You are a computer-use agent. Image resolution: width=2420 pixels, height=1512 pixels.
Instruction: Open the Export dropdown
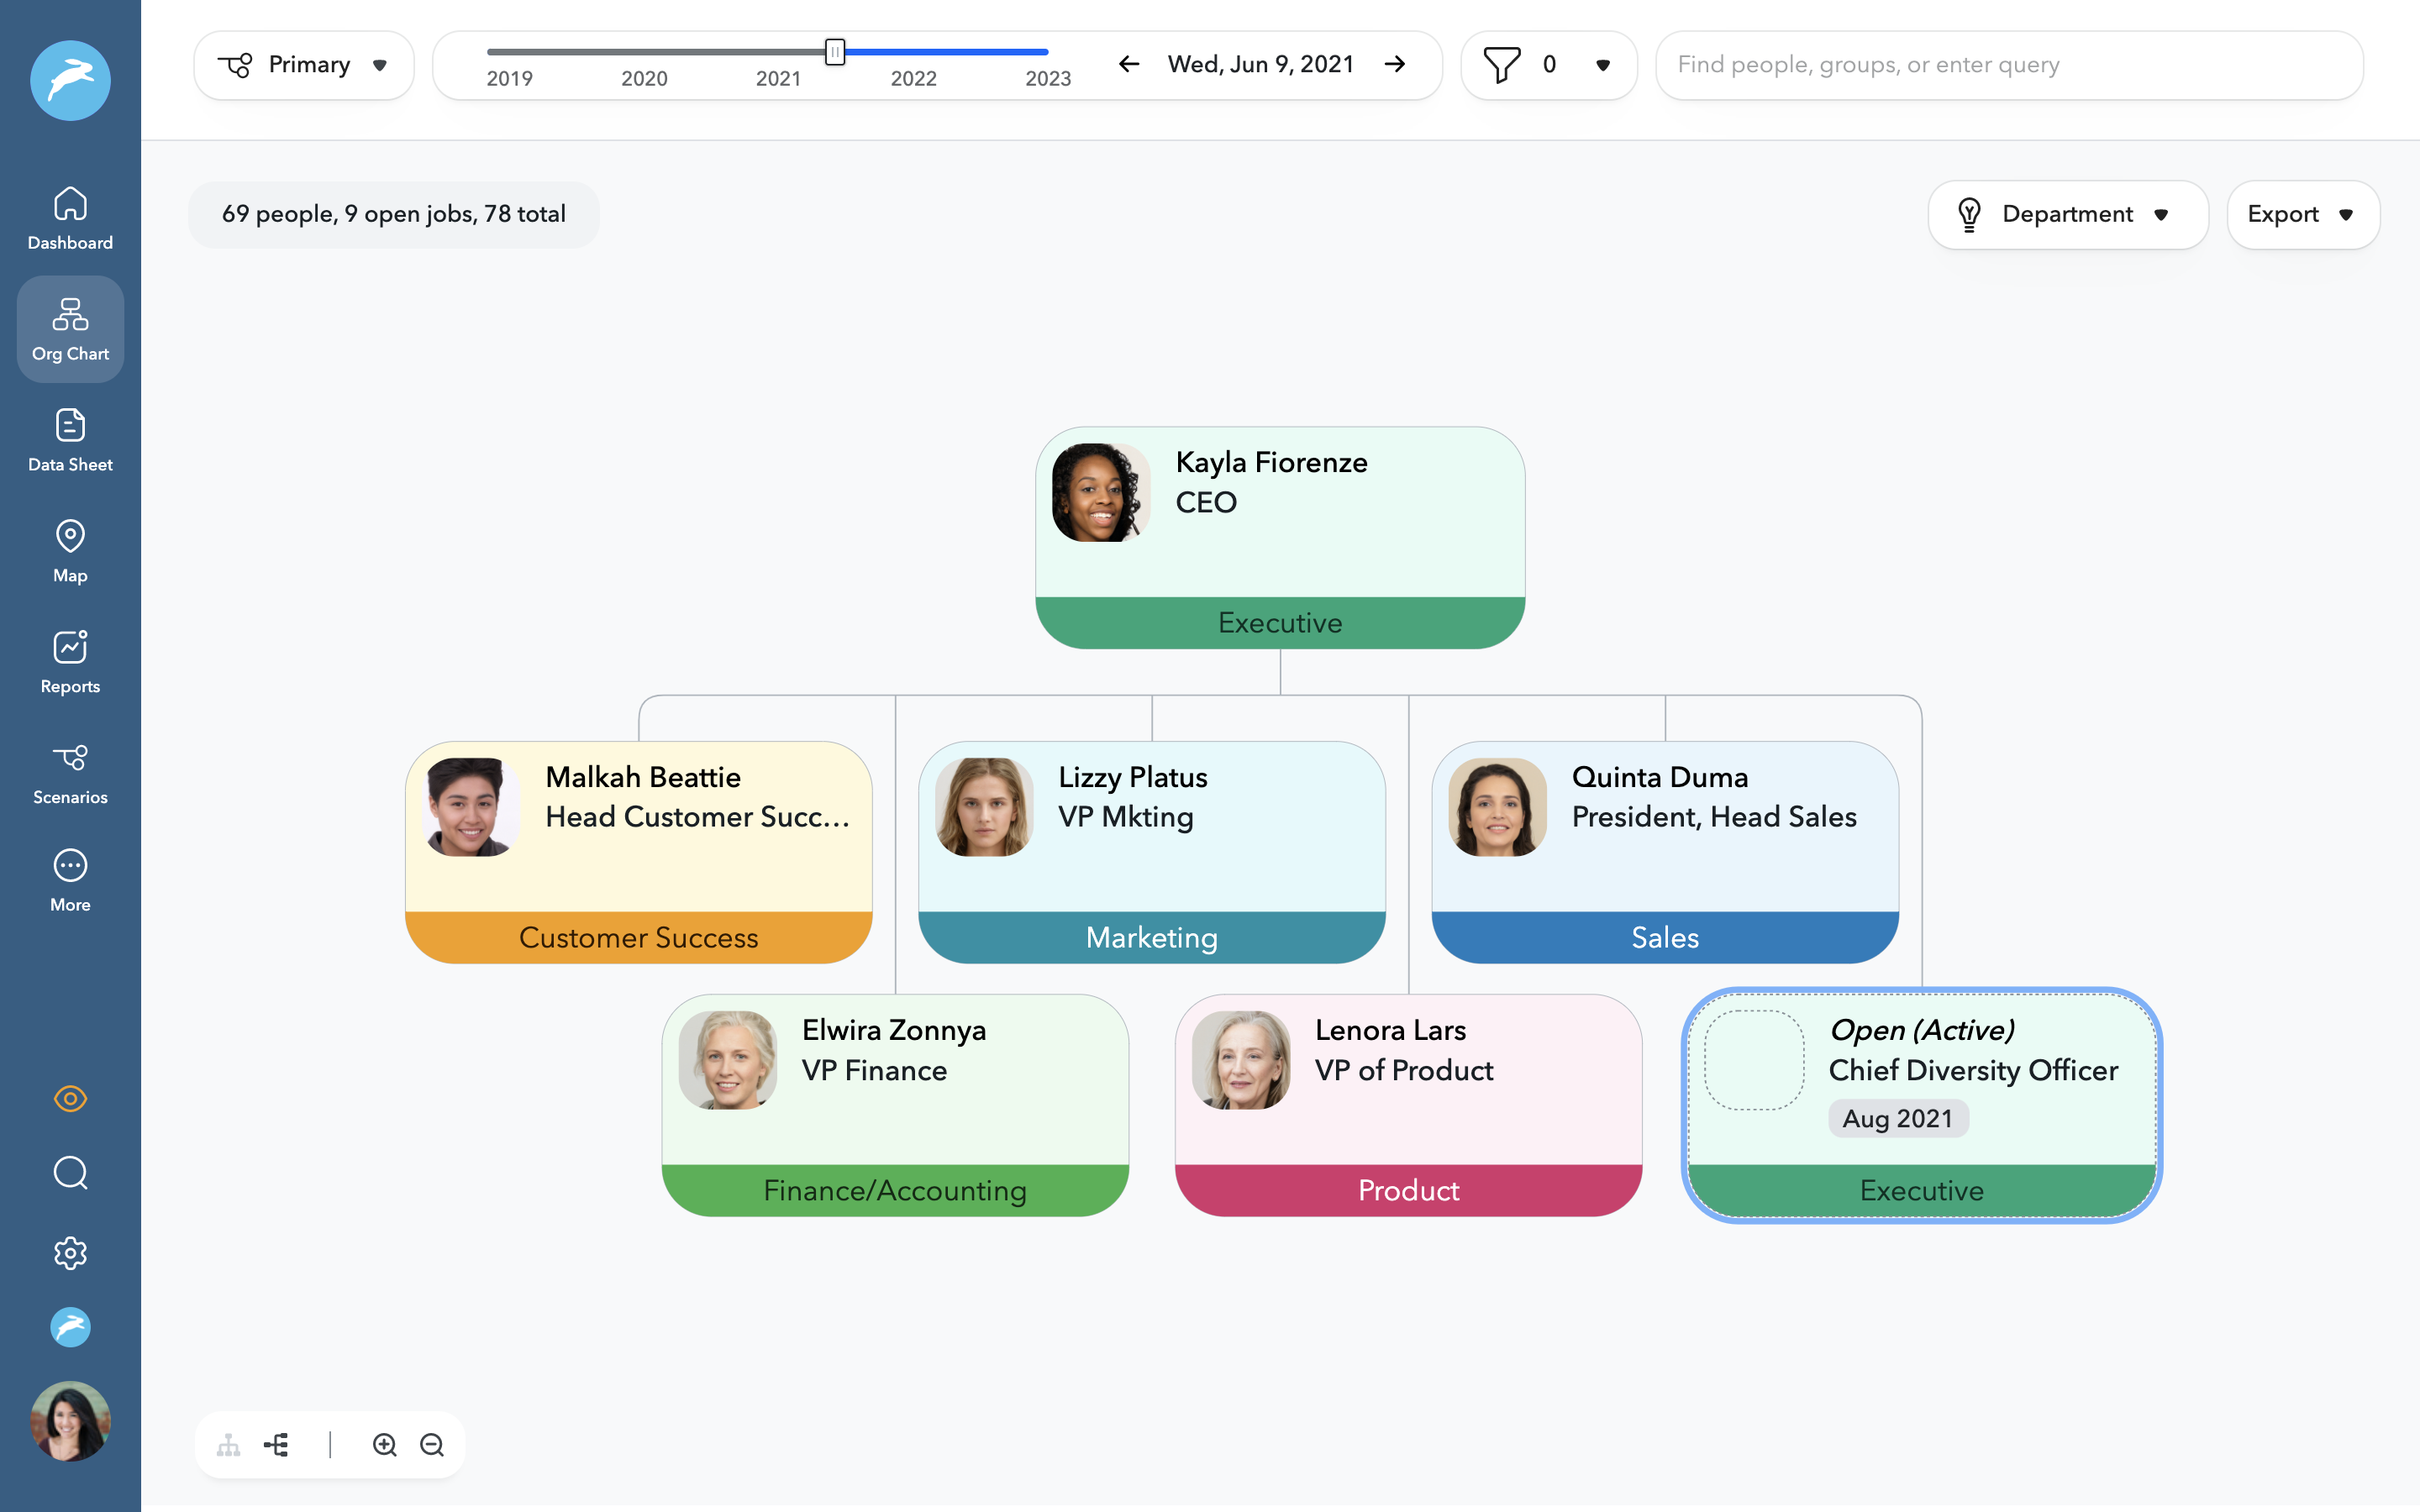(2302, 214)
